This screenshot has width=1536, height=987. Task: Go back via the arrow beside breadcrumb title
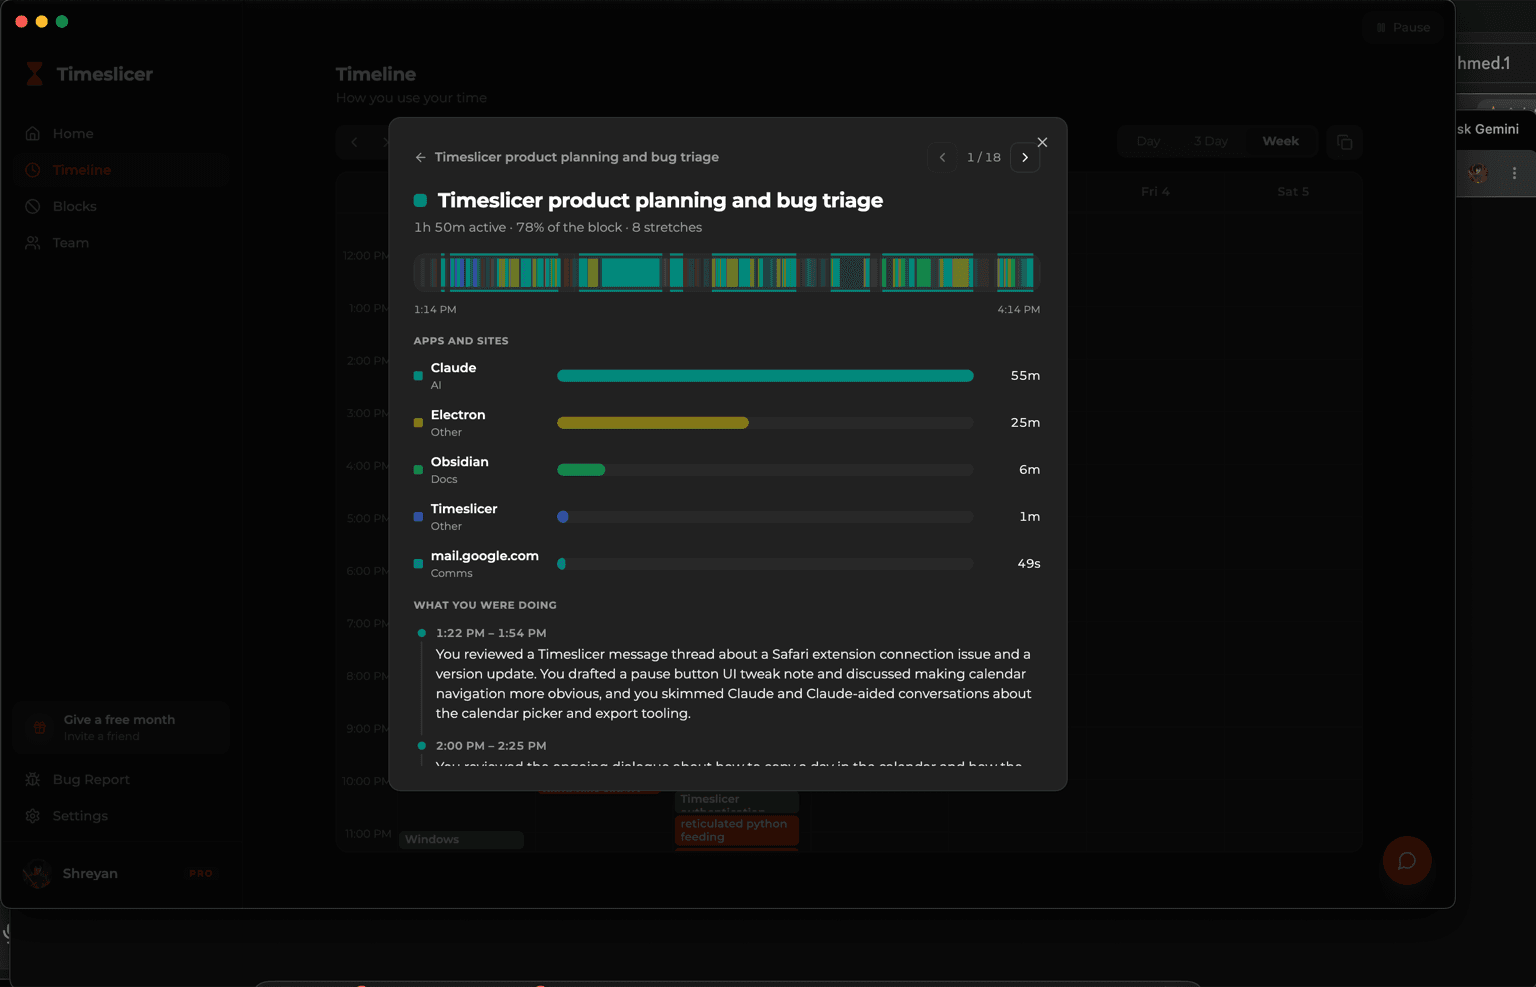click(421, 157)
